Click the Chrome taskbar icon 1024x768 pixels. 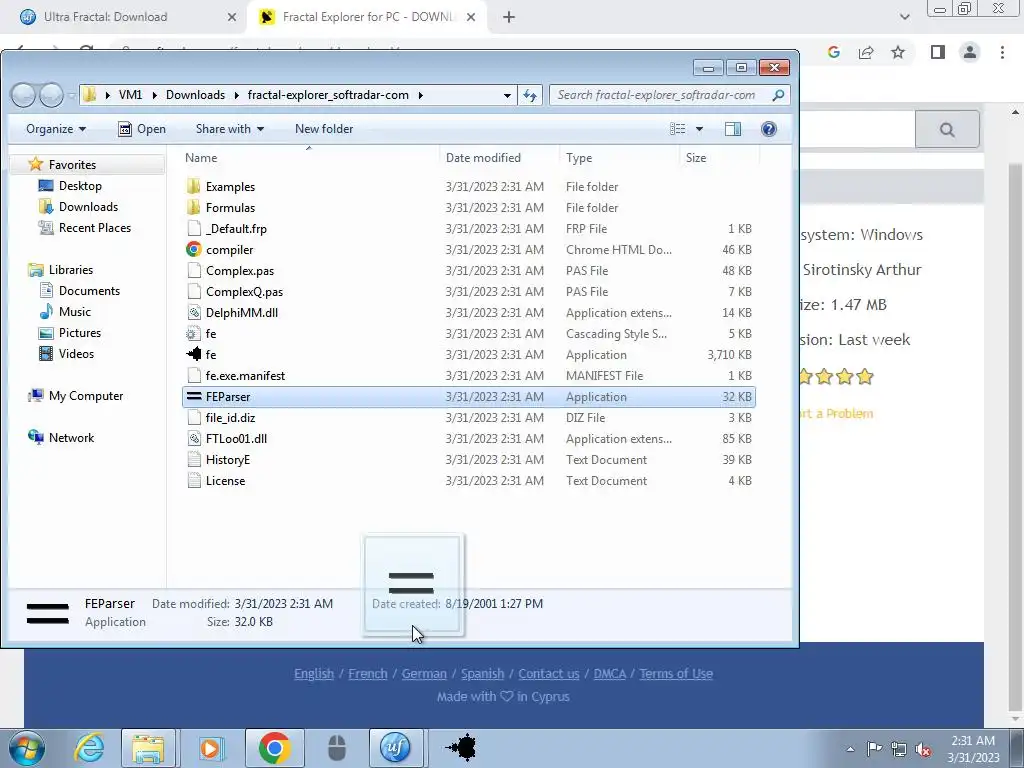(x=274, y=748)
